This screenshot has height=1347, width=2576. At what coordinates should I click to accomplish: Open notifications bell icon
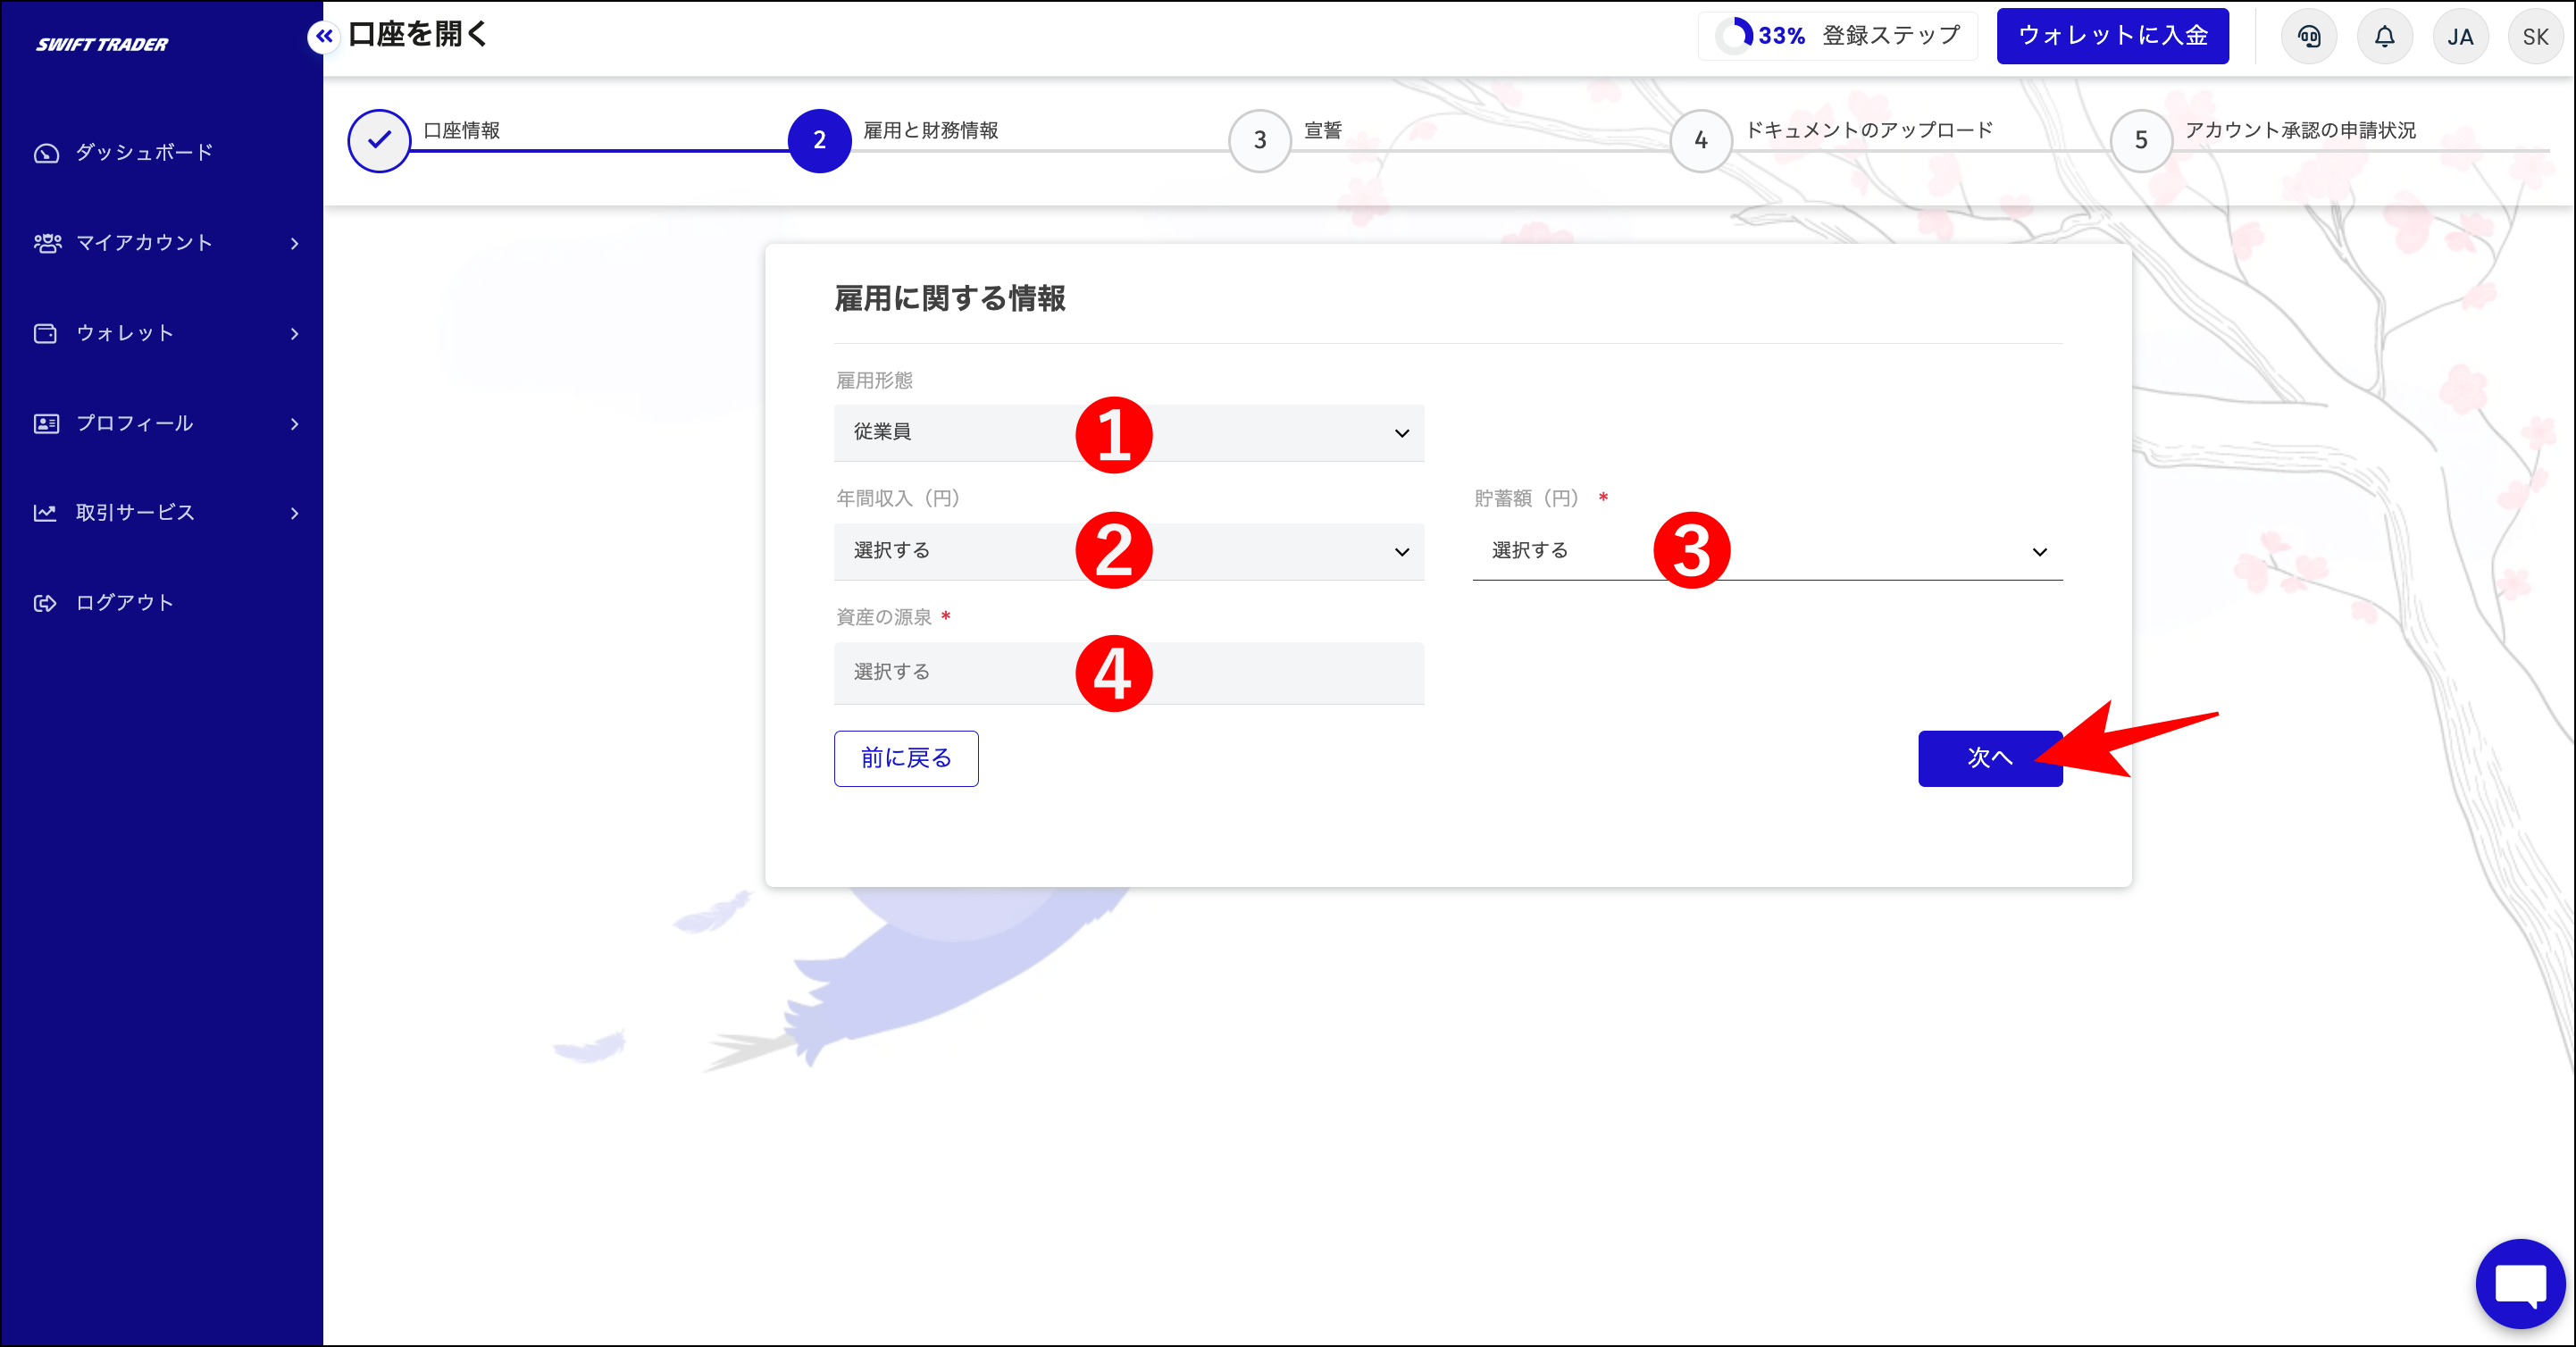pos(2384,37)
